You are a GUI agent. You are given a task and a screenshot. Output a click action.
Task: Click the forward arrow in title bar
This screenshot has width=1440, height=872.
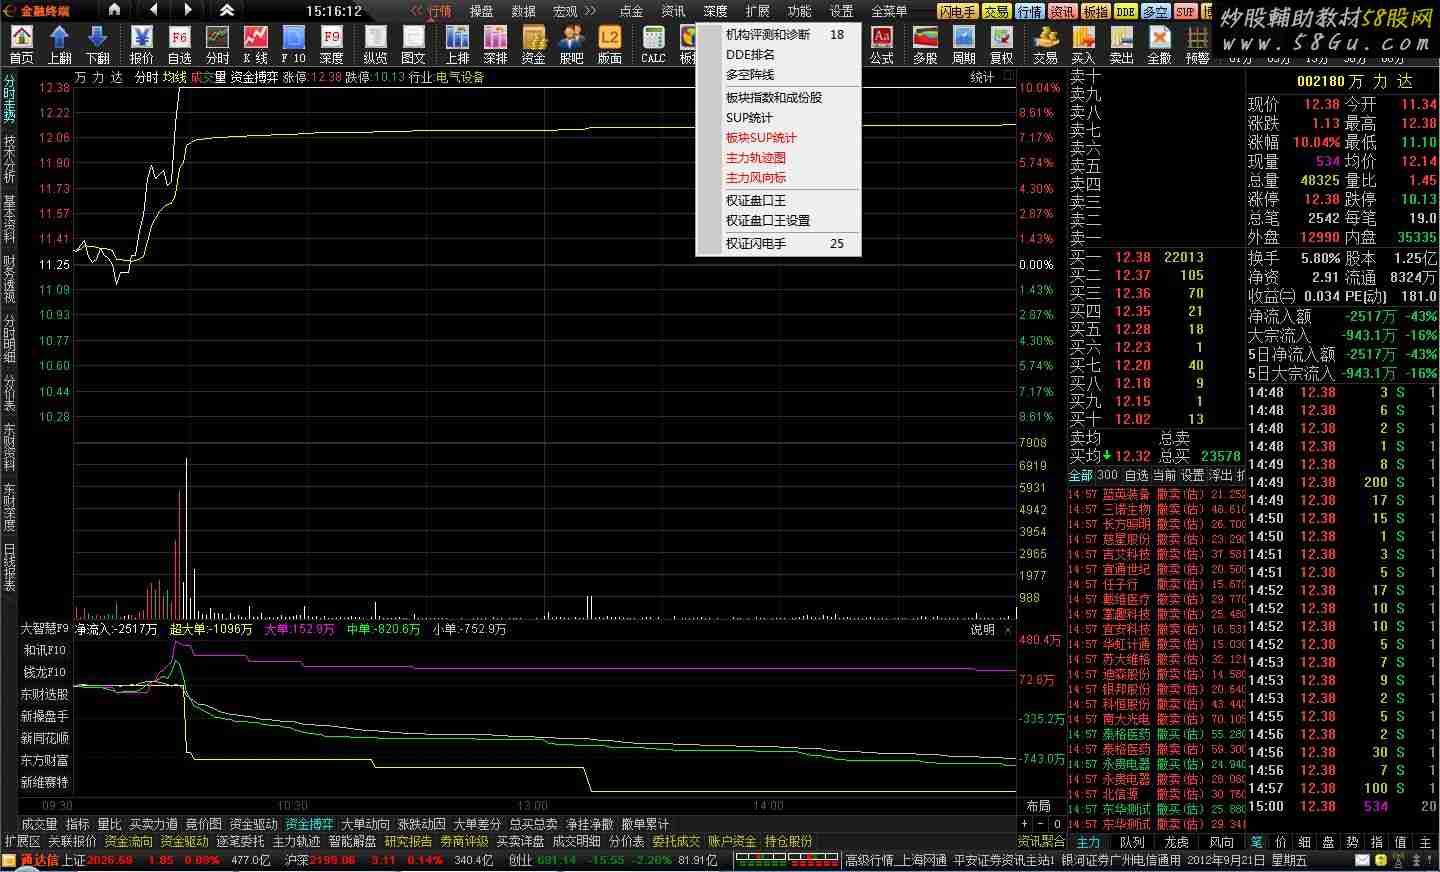[188, 10]
